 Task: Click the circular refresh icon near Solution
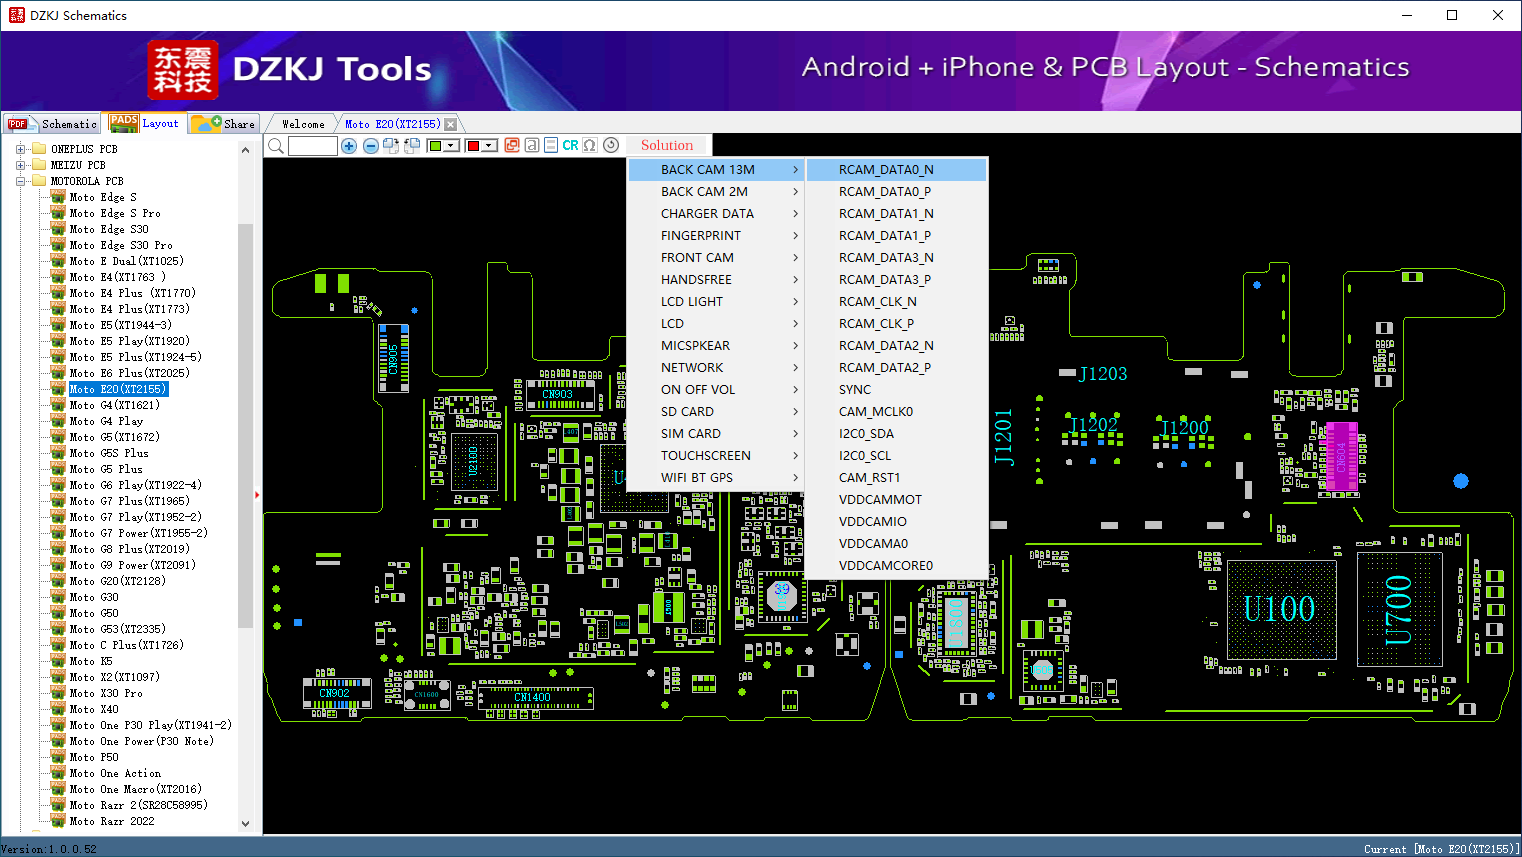pyautogui.click(x=611, y=146)
